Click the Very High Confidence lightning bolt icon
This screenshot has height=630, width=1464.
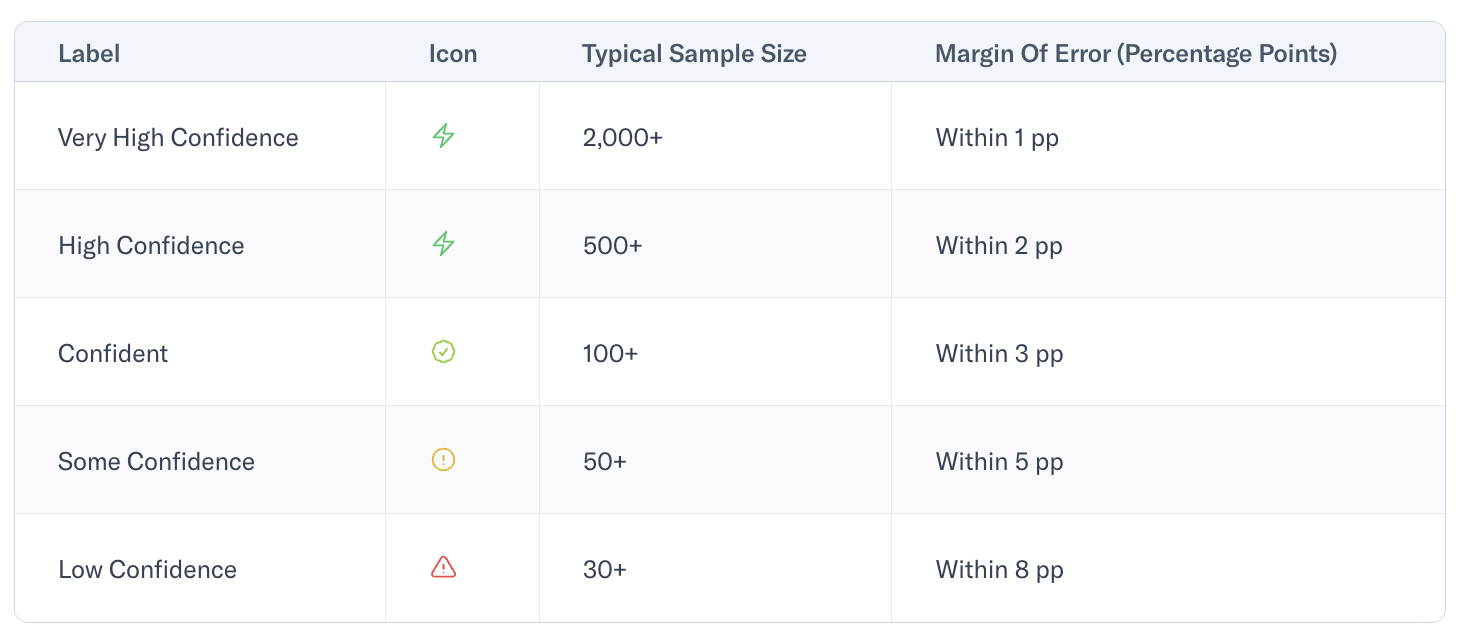pyautogui.click(x=443, y=136)
